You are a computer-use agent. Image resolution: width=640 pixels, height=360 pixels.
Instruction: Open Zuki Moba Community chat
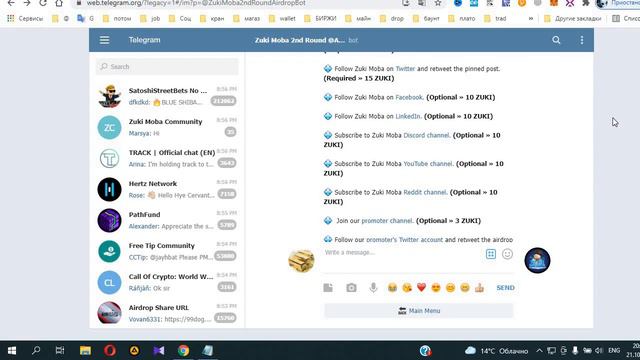click(x=167, y=127)
